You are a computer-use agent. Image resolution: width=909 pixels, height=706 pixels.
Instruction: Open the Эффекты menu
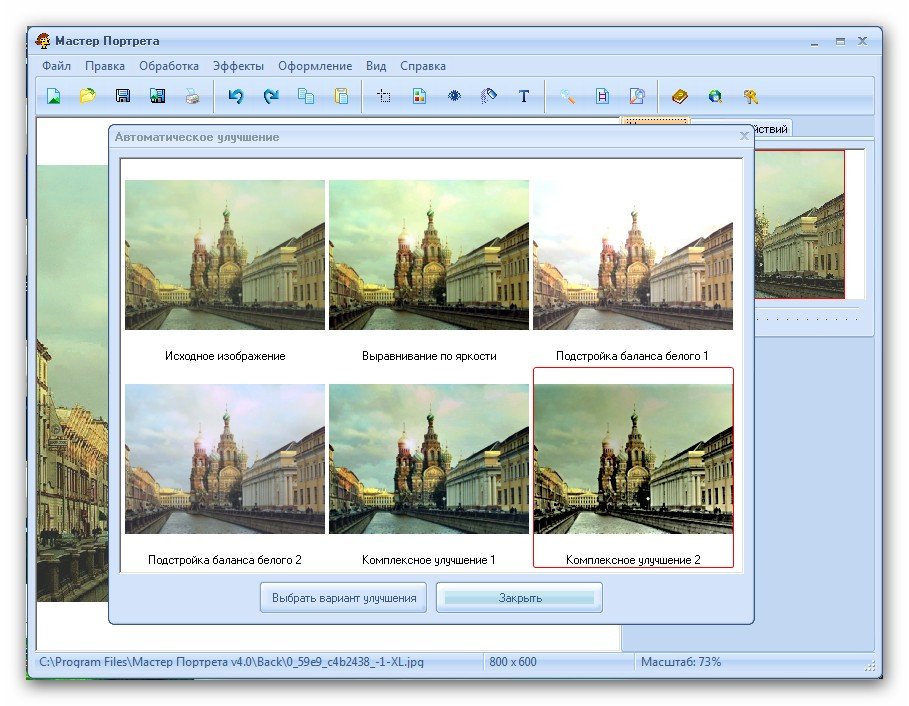click(x=238, y=66)
